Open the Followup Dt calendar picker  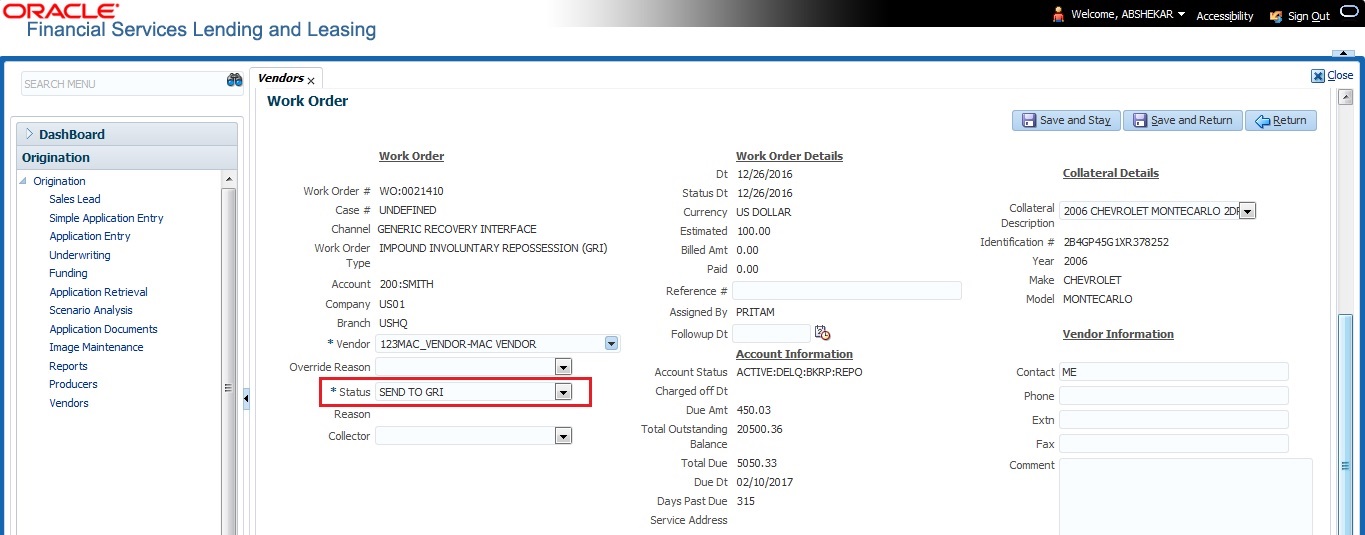(822, 333)
